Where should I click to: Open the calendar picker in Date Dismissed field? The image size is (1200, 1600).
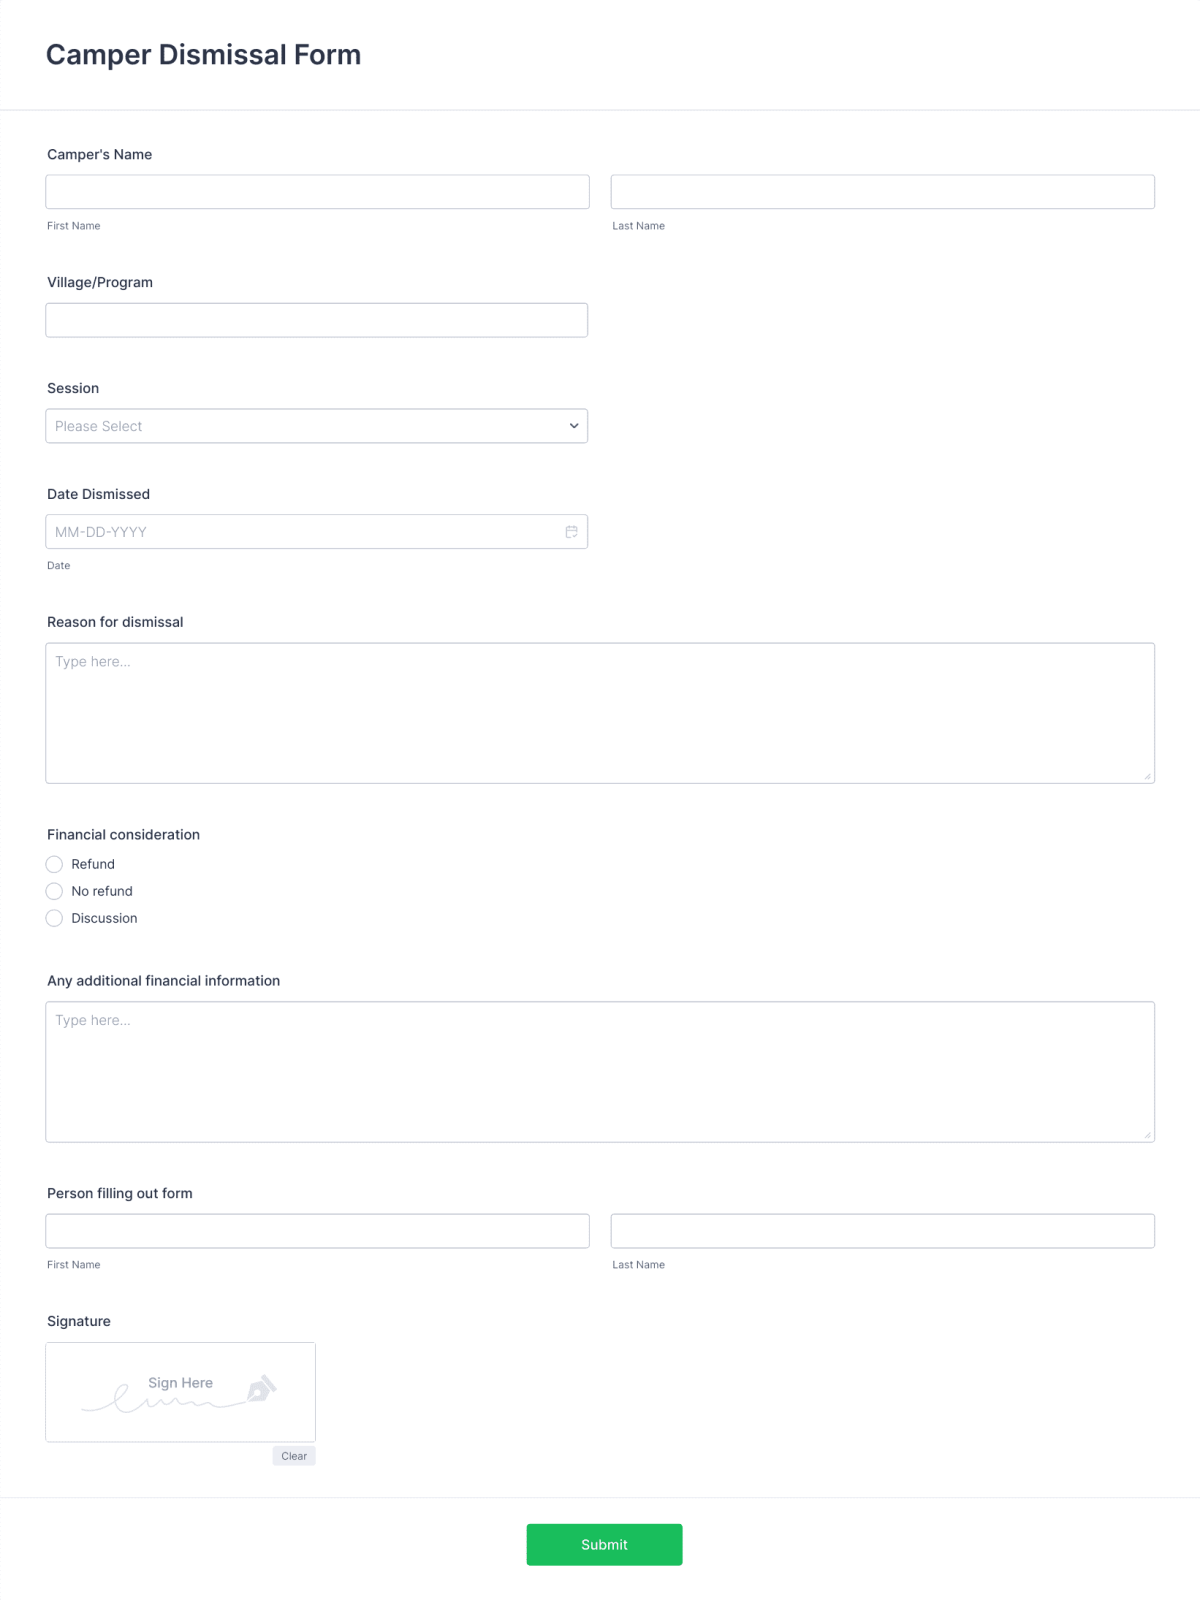(x=571, y=531)
